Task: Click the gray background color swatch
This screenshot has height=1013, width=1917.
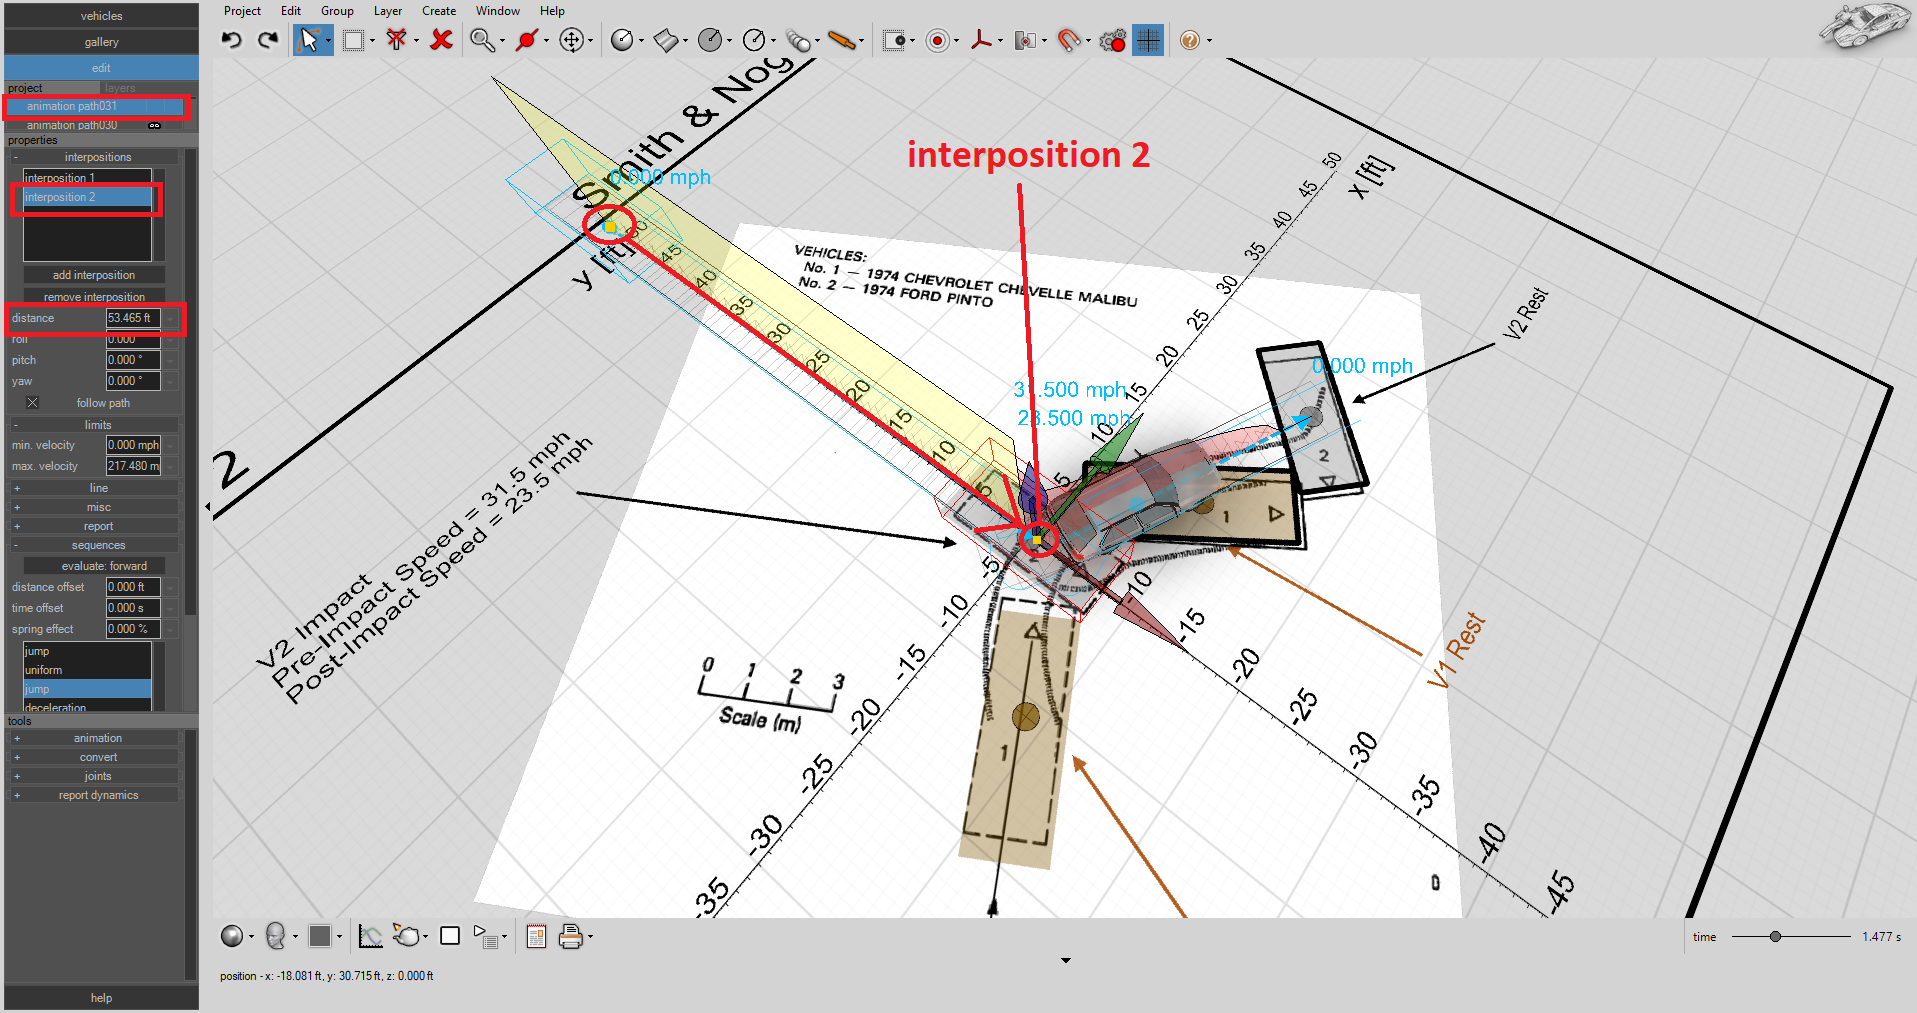Action: click(320, 936)
